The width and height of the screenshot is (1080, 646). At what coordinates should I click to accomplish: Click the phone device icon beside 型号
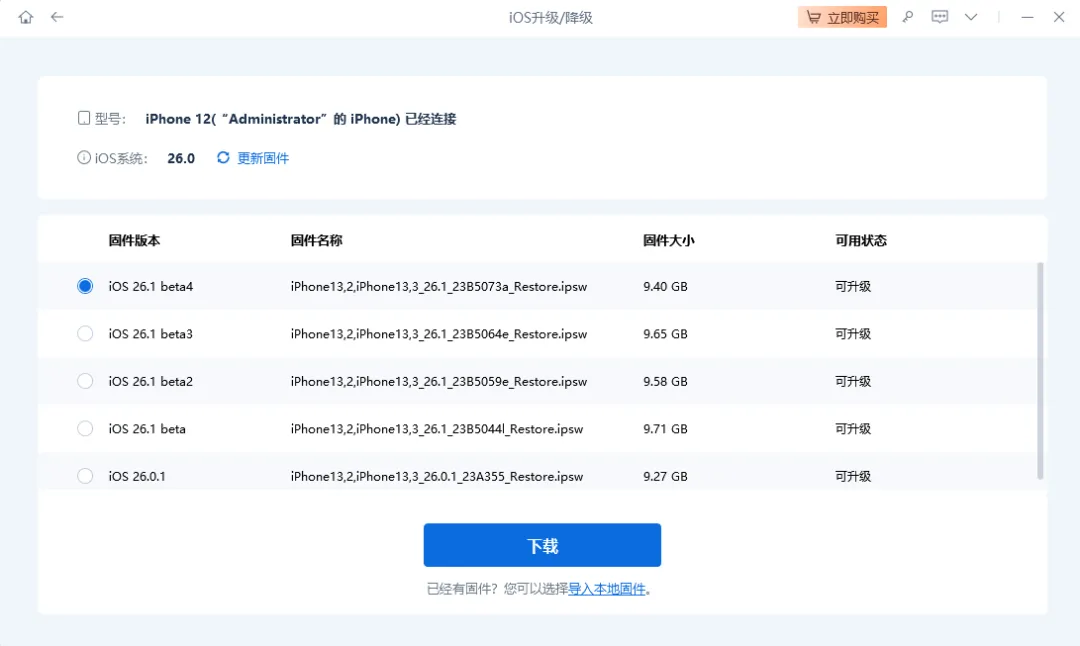[84, 118]
